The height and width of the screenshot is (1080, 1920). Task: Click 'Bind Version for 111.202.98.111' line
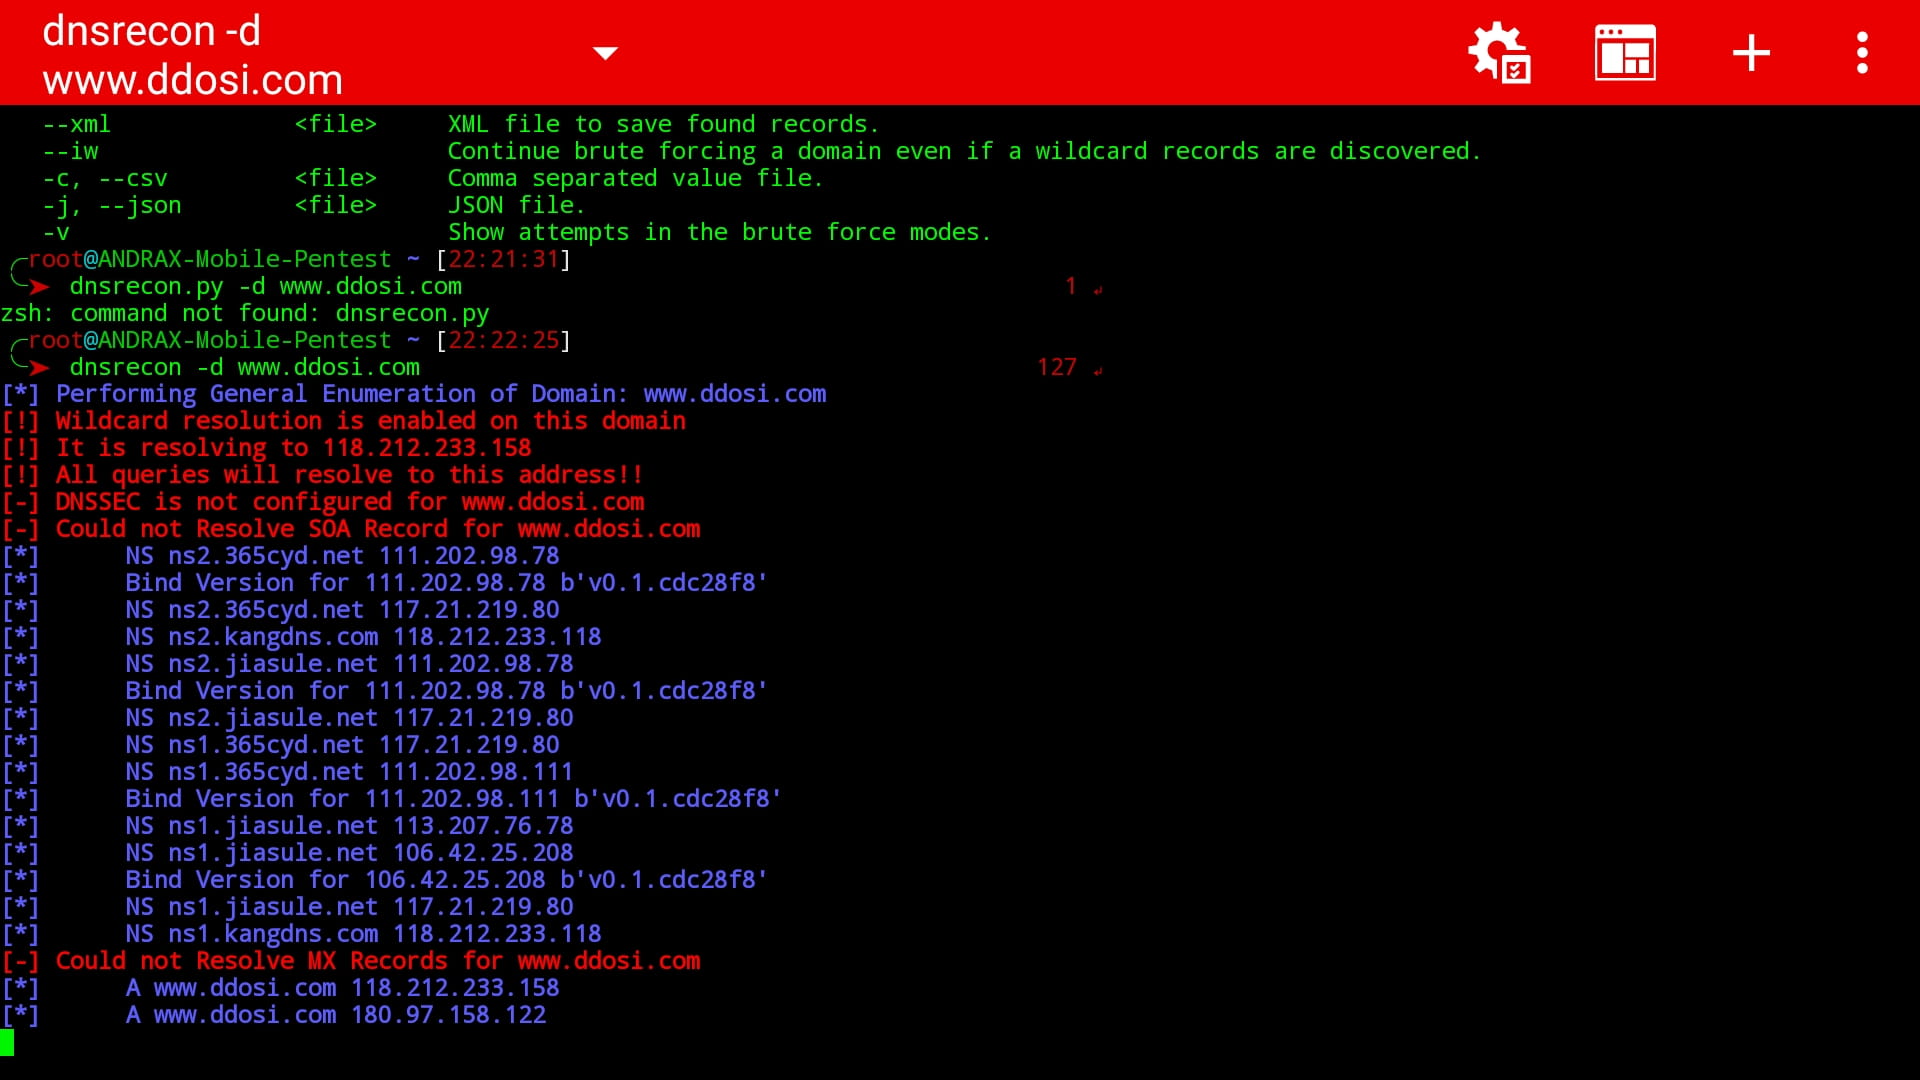pyautogui.click(x=453, y=799)
